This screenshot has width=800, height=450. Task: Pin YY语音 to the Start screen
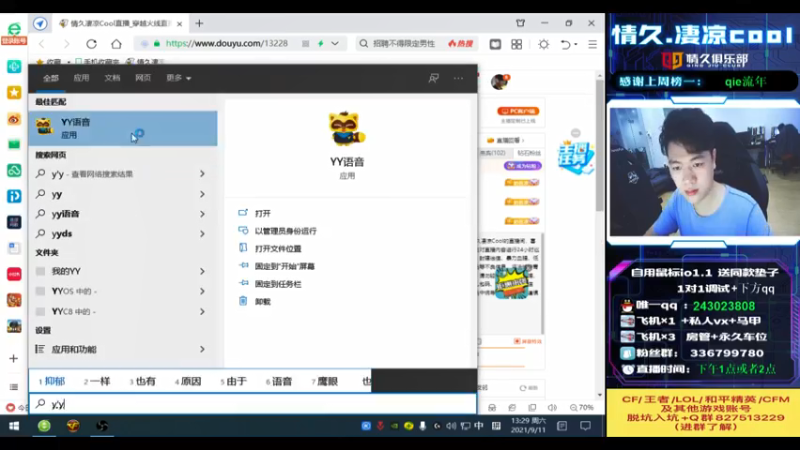pyautogui.click(x=284, y=266)
